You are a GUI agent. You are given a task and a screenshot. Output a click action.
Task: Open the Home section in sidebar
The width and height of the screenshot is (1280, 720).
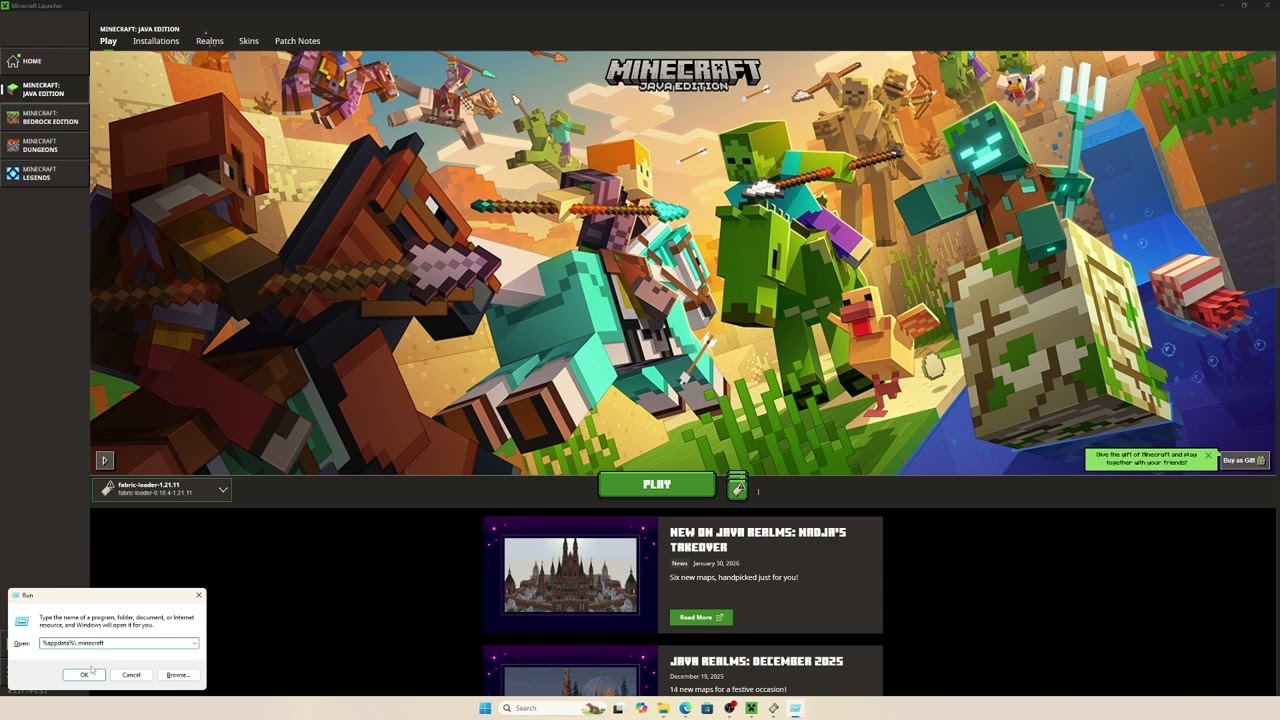[x=44, y=61]
